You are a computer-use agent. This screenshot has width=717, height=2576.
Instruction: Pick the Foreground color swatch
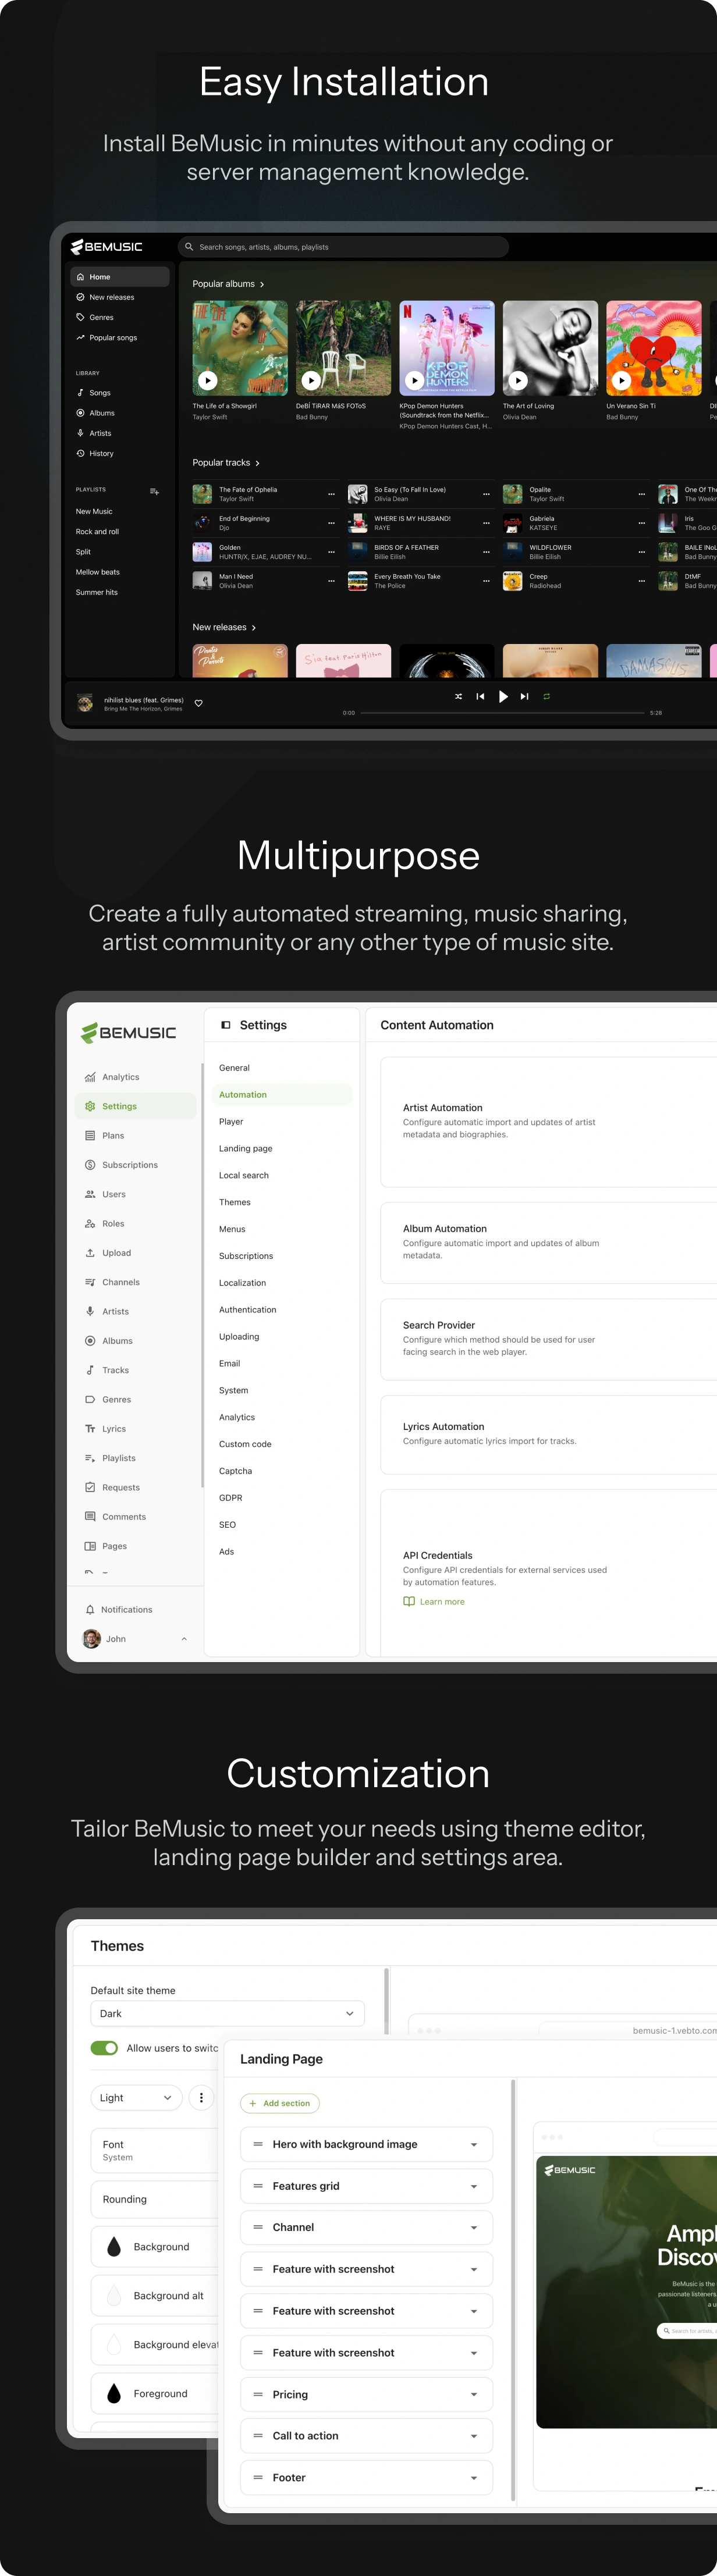[x=113, y=2394]
